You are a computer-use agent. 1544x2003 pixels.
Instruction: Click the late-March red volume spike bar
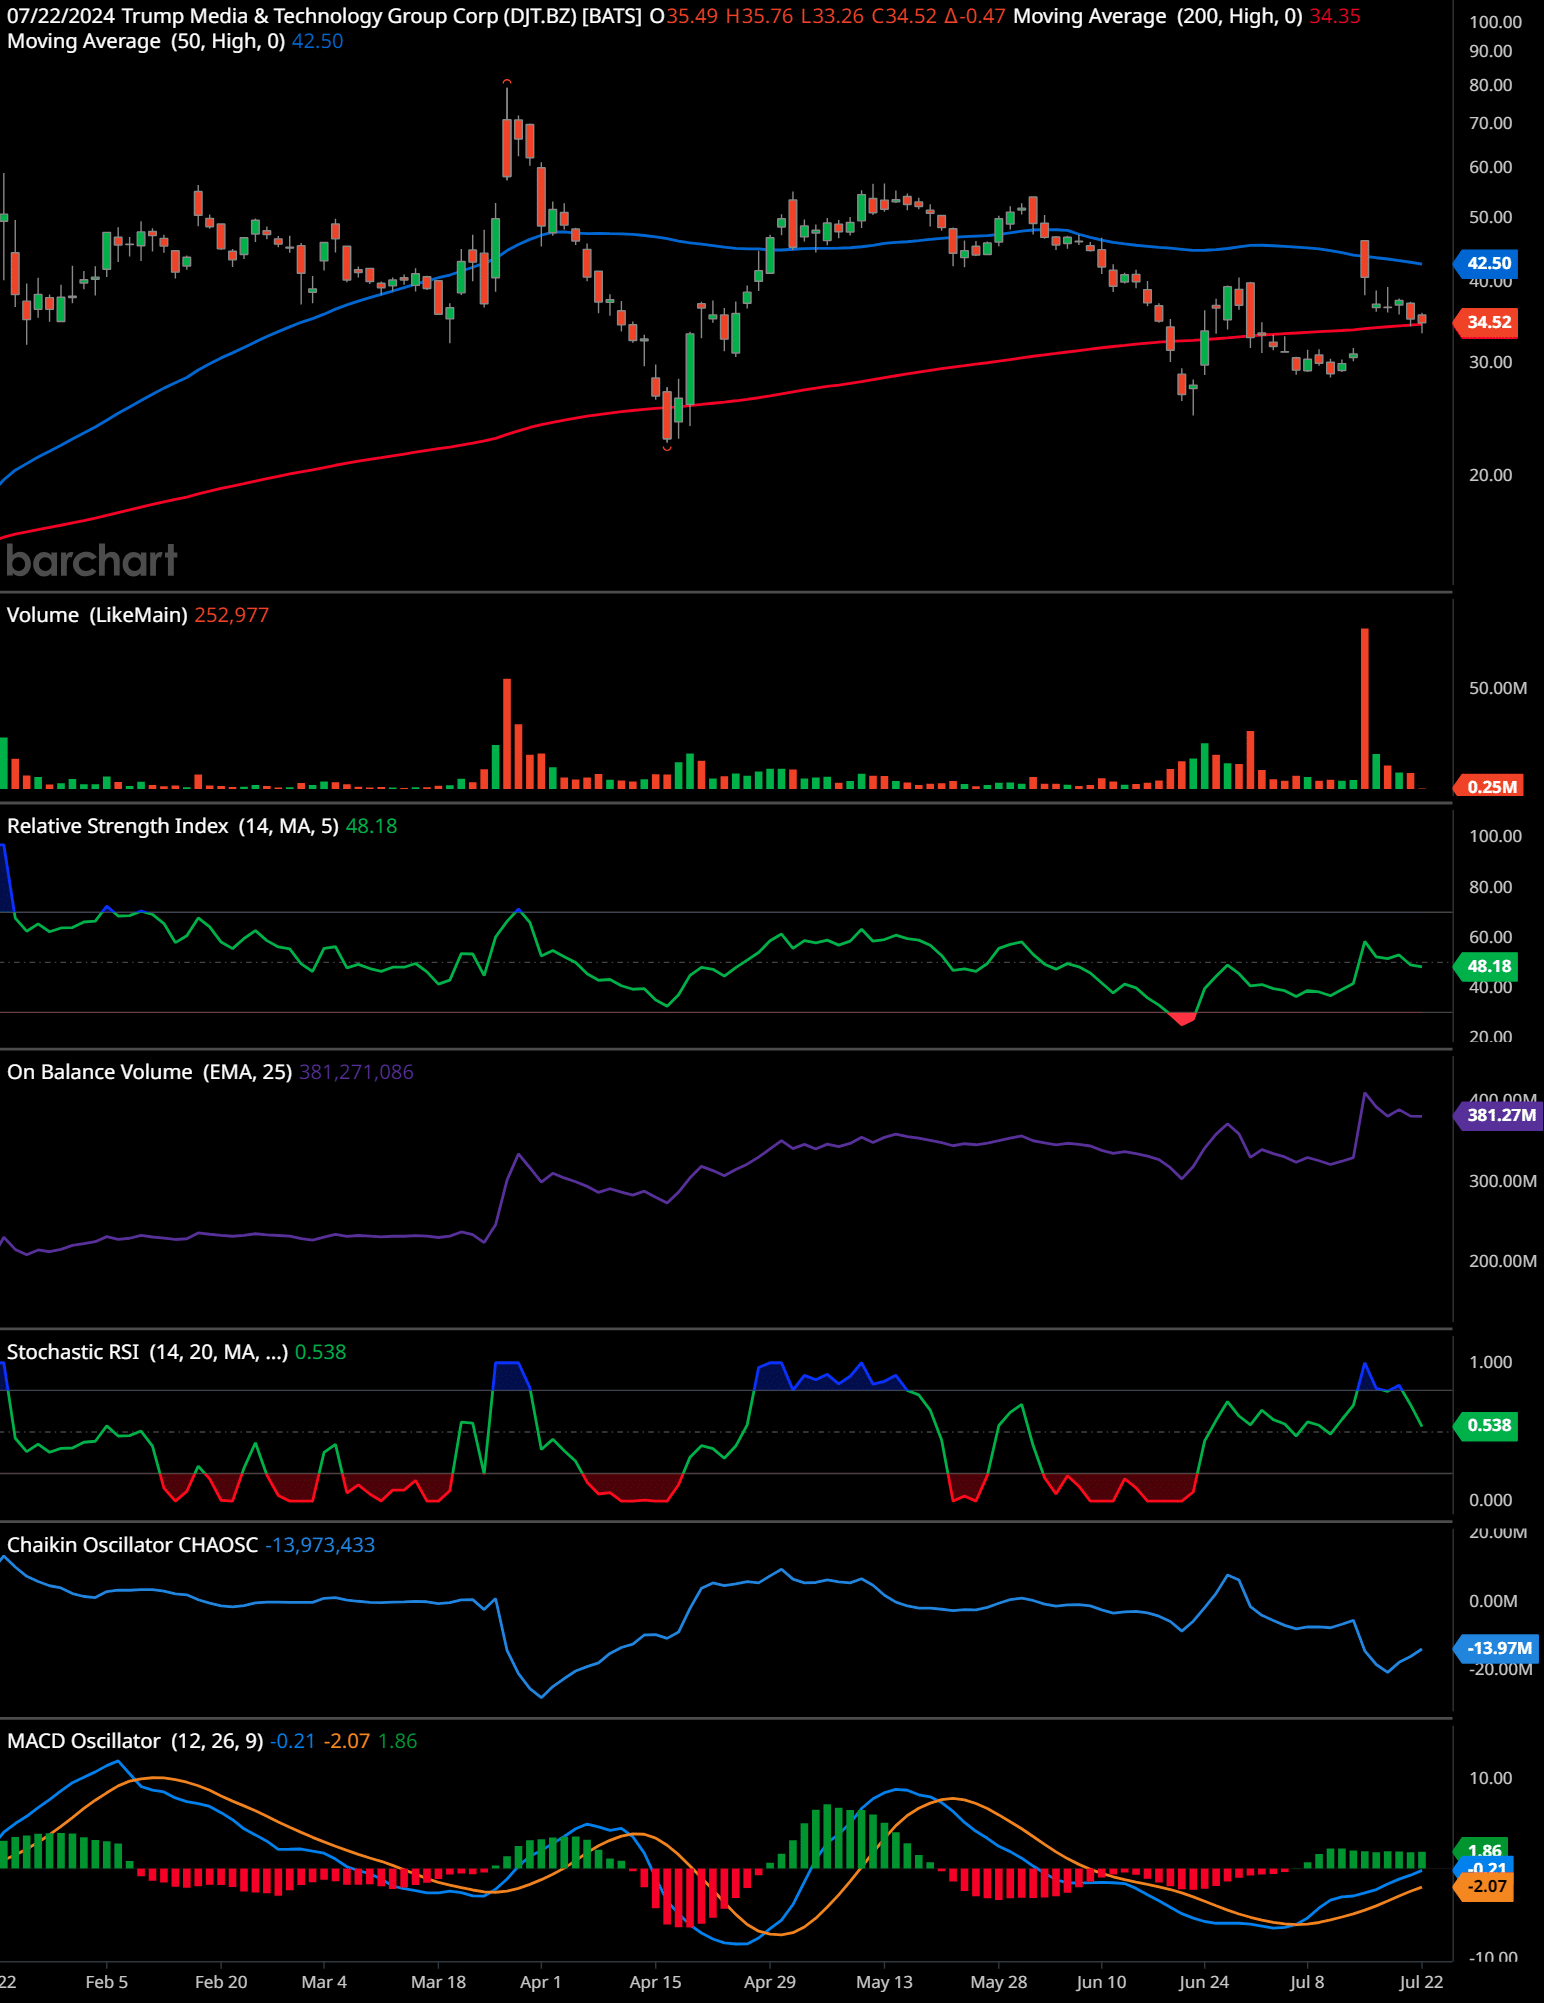click(x=507, y=734)
